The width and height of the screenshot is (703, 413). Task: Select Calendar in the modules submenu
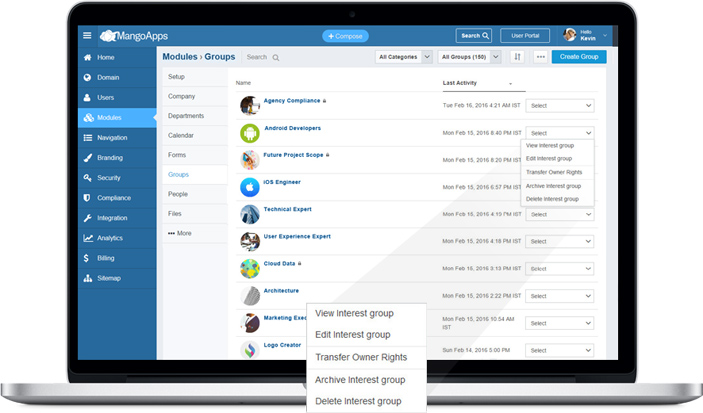coord(195,135)
